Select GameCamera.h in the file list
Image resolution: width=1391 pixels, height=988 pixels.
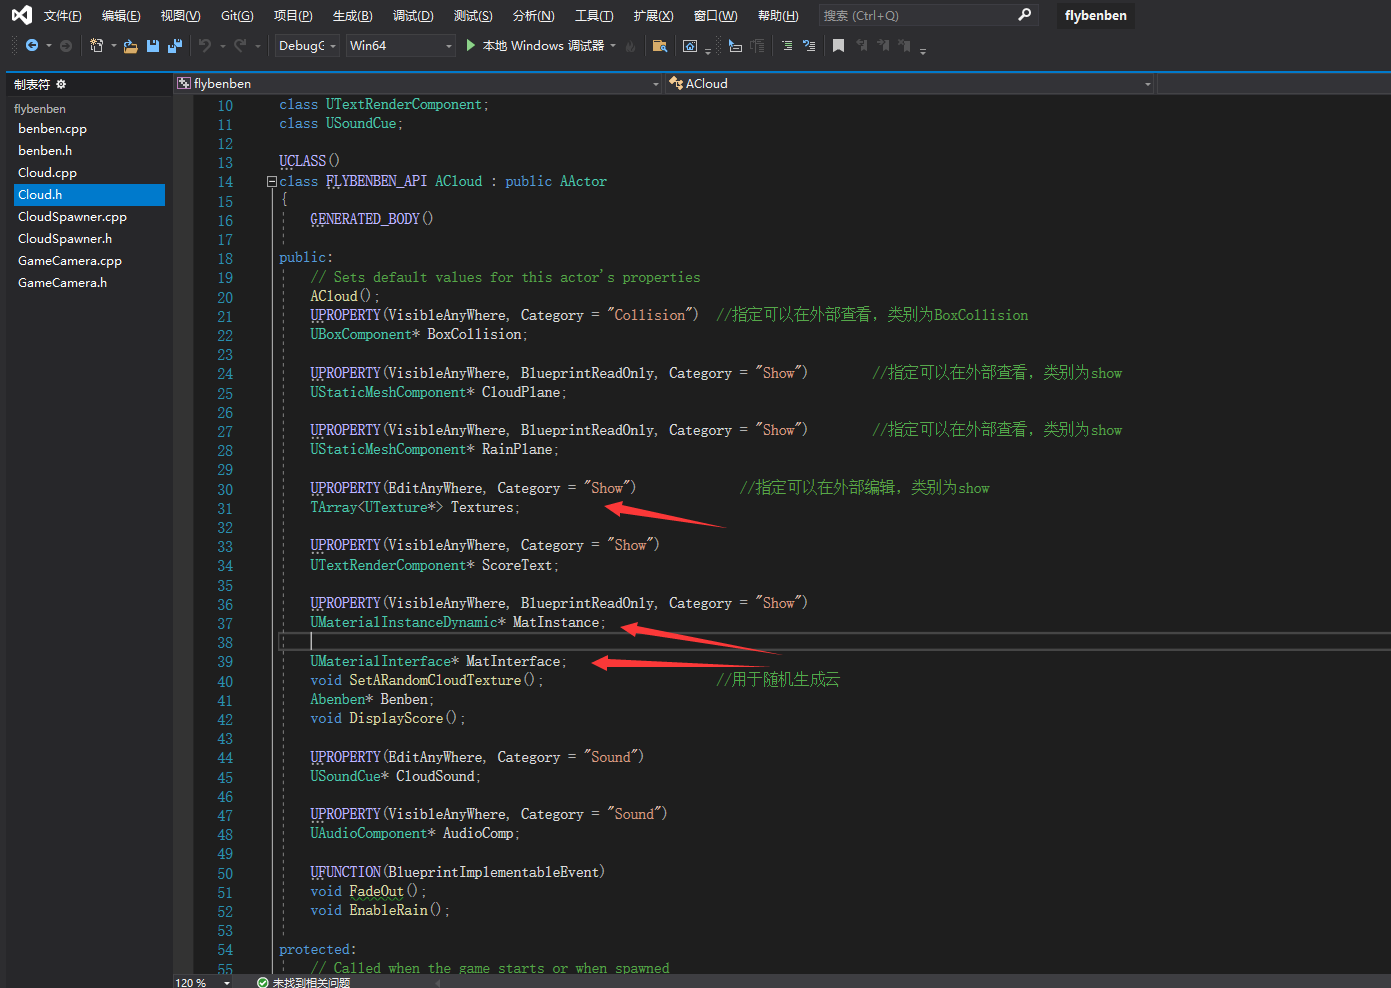pyautogui.click(x=62, y=283)
